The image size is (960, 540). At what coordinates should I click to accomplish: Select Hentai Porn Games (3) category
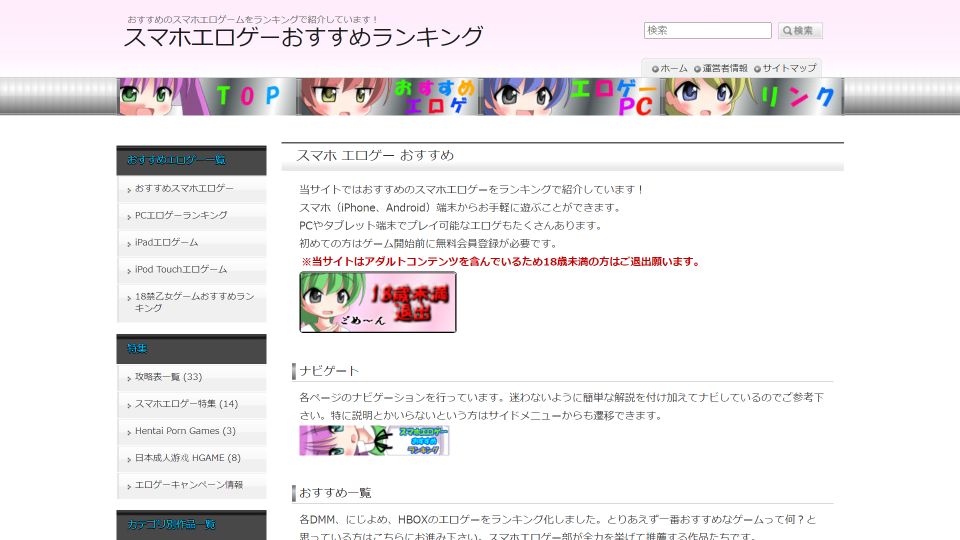point(185,431)
